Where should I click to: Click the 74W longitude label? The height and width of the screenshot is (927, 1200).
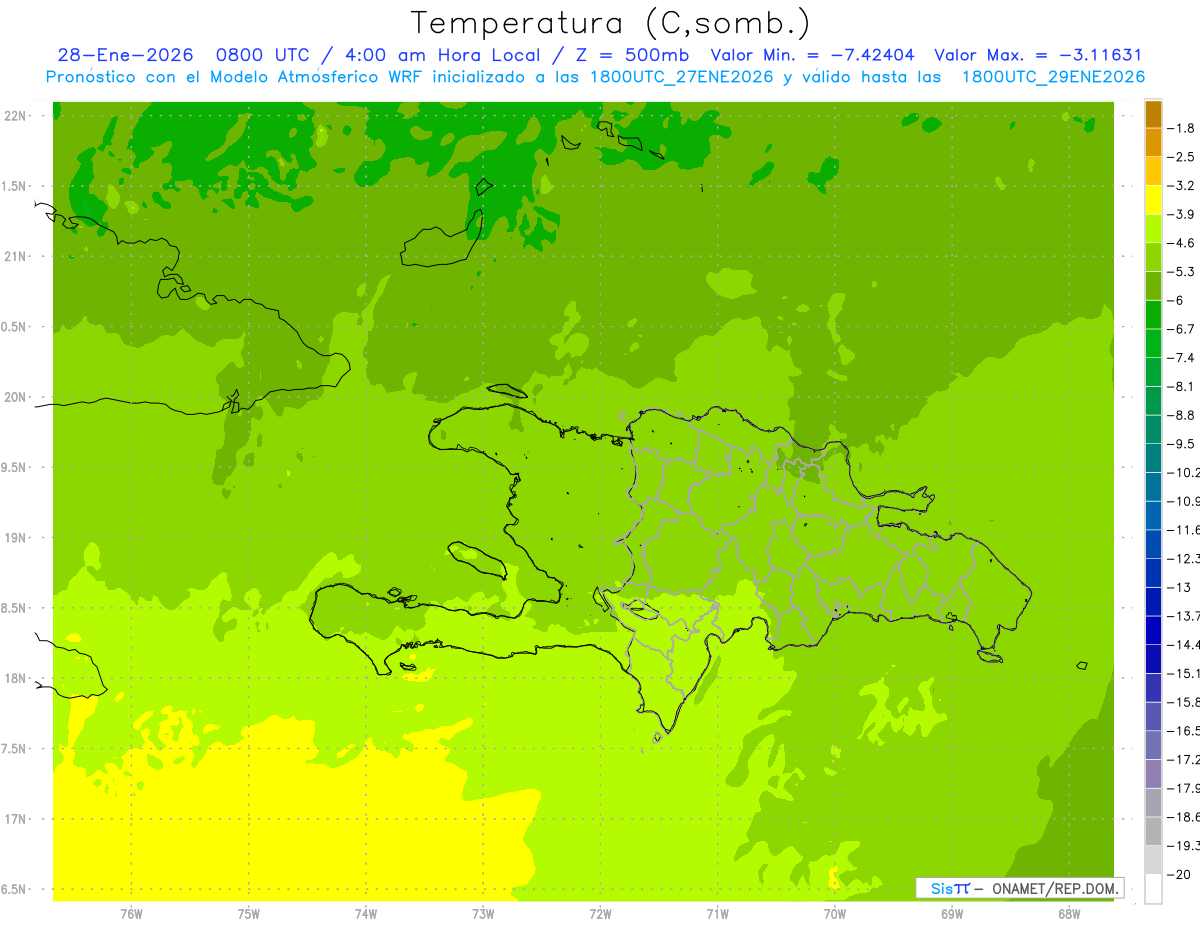click(366, 913)
